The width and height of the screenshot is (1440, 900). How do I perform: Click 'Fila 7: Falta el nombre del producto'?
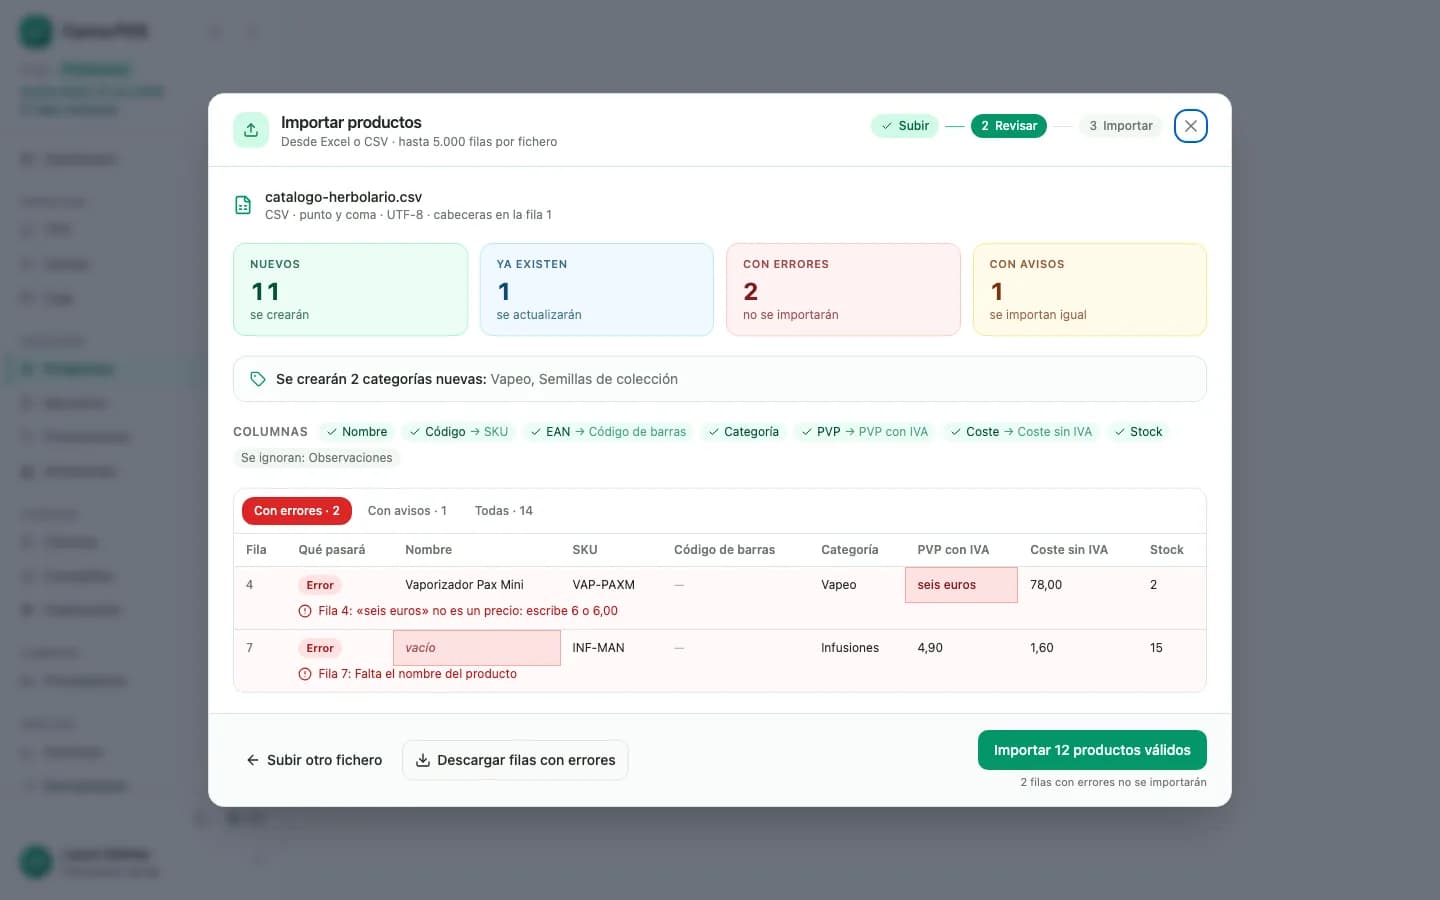[x=417, y=674]
